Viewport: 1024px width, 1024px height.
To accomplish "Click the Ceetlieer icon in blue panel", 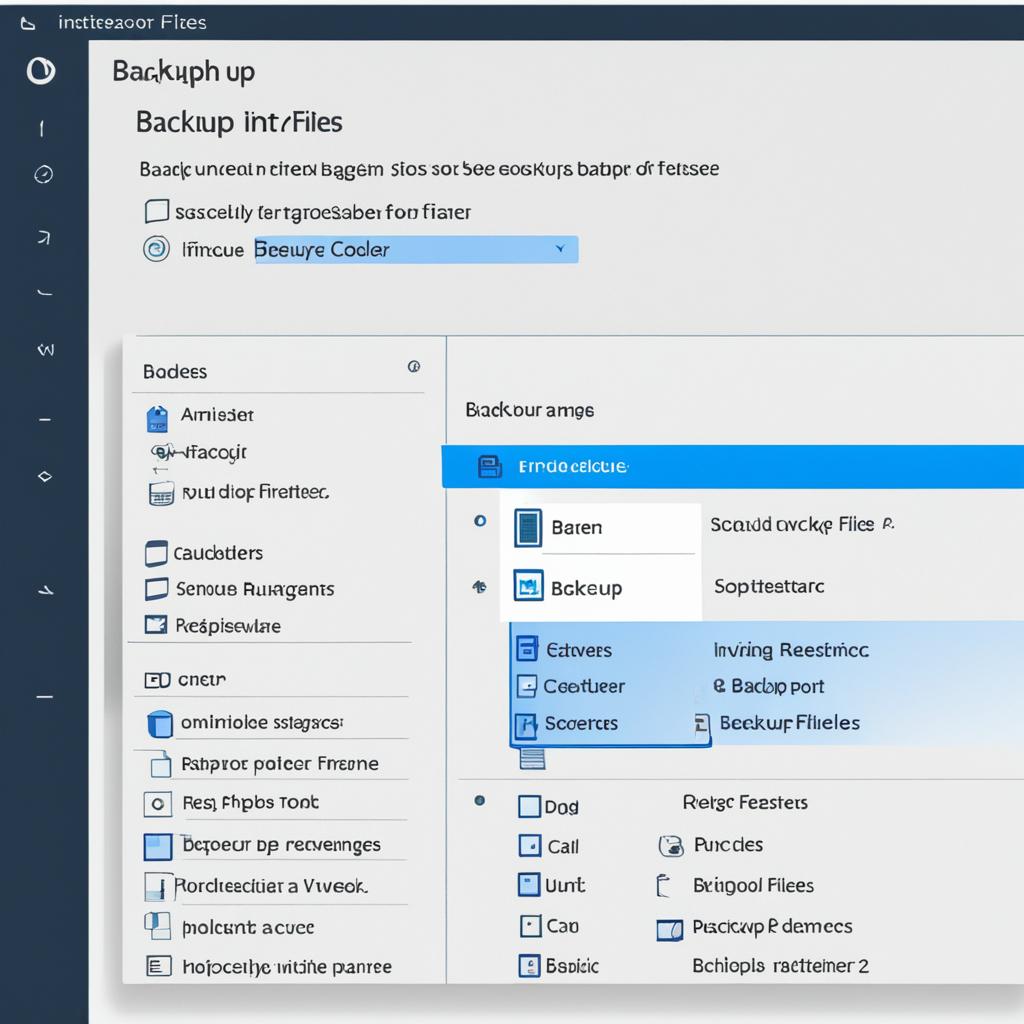I will pyautogui.click(x=526, y=686).
